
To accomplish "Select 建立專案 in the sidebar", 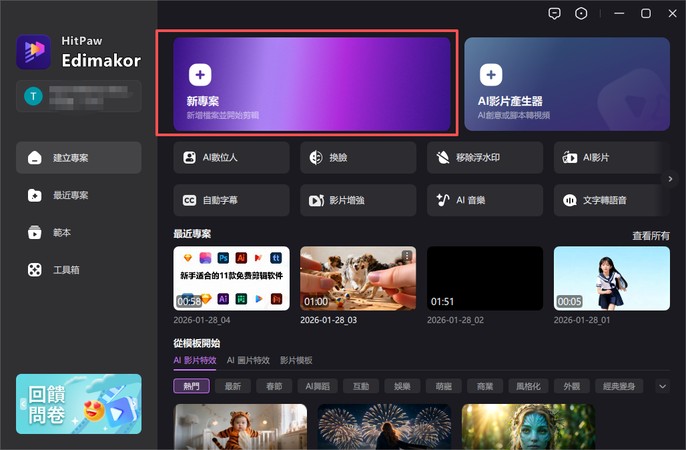I will (x=79, y=157).
